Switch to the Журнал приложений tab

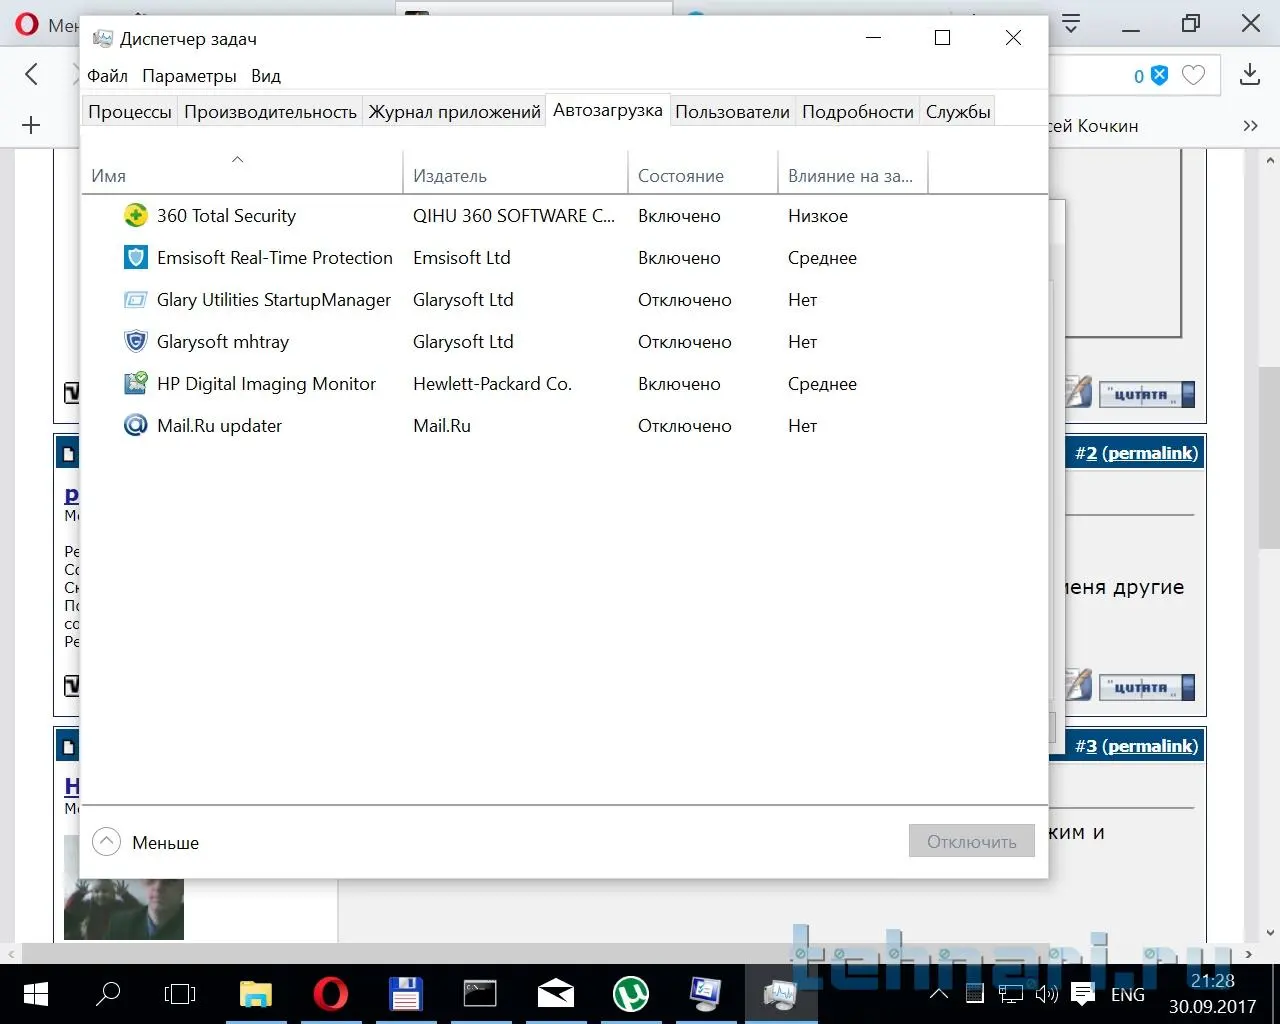(x=455, y=112)
